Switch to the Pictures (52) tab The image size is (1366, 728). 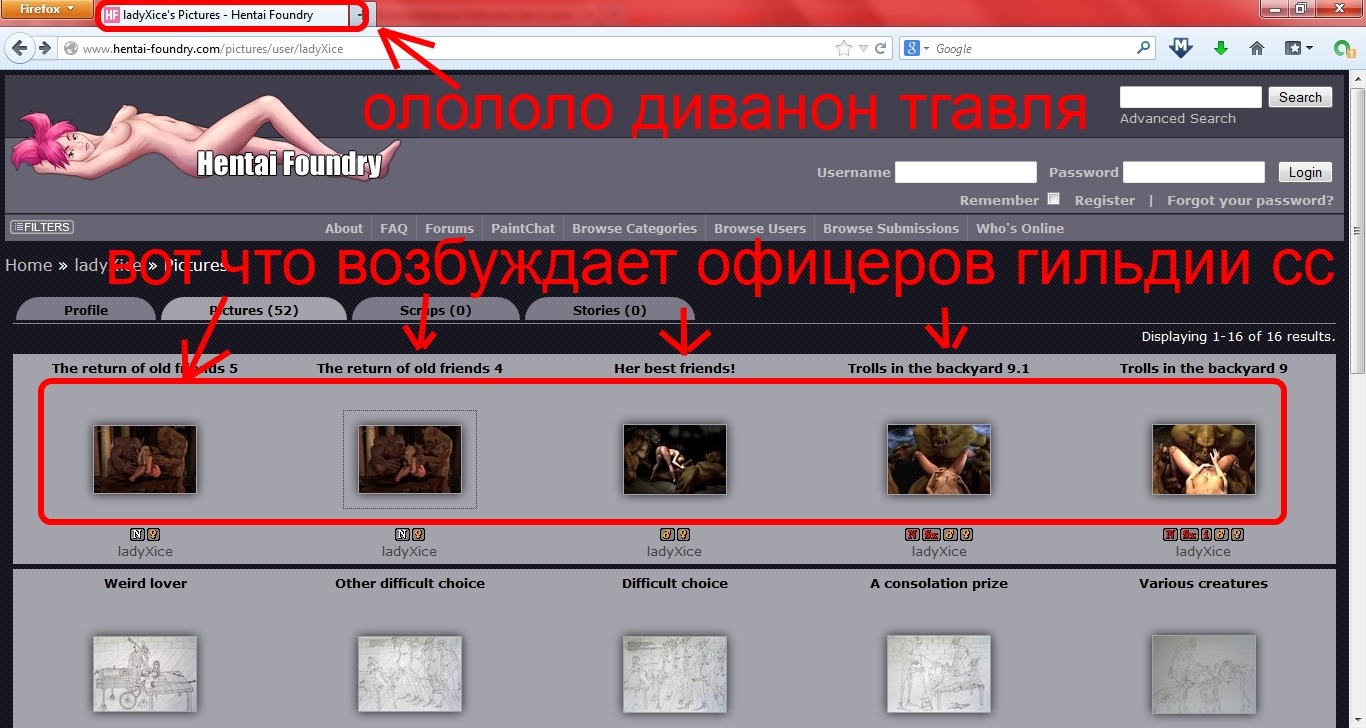coord(254,310)
